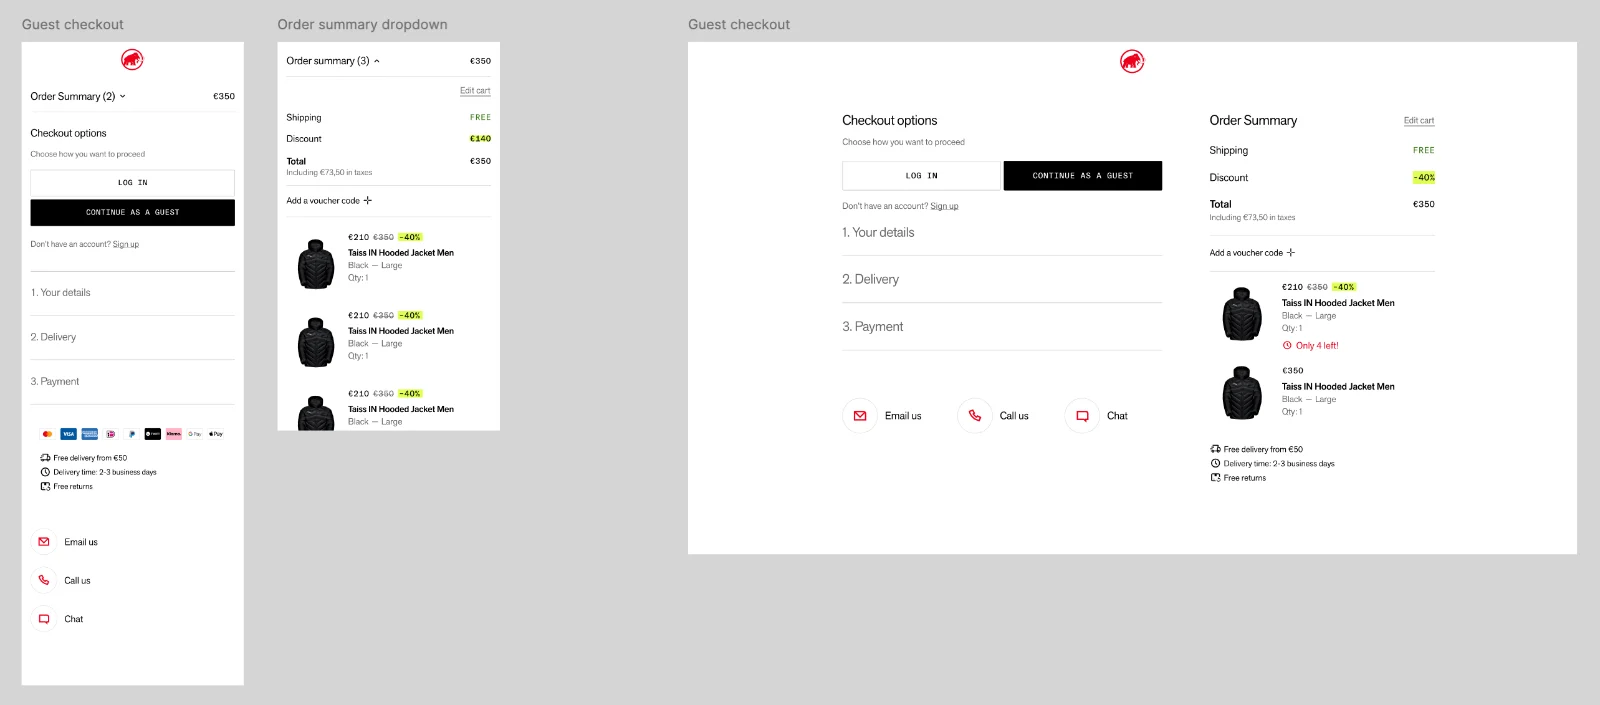The height and width of the screenshot is (705, 1600).
Task: Open step 3. Payment in desktop frame
Action: pyautogui.click(x=1002, y=326)
